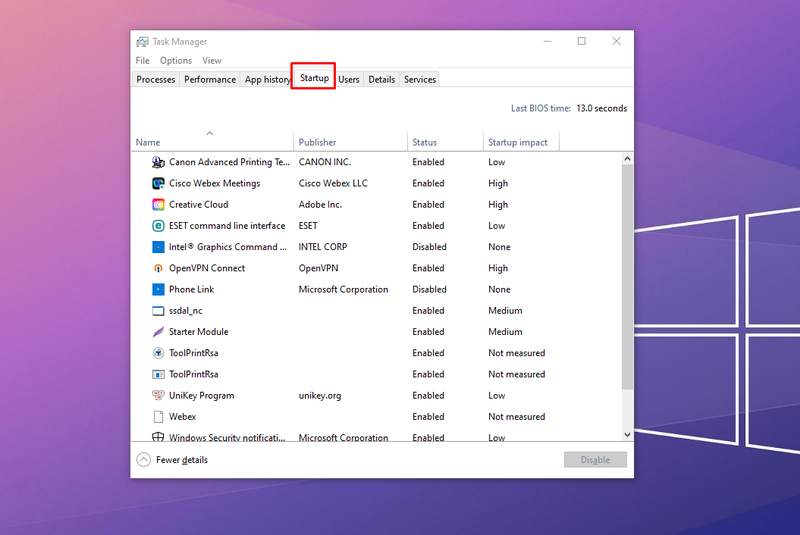Select the Phone Link entry
Viewport: 800px width, 535px height.
[x=377, y=290]
